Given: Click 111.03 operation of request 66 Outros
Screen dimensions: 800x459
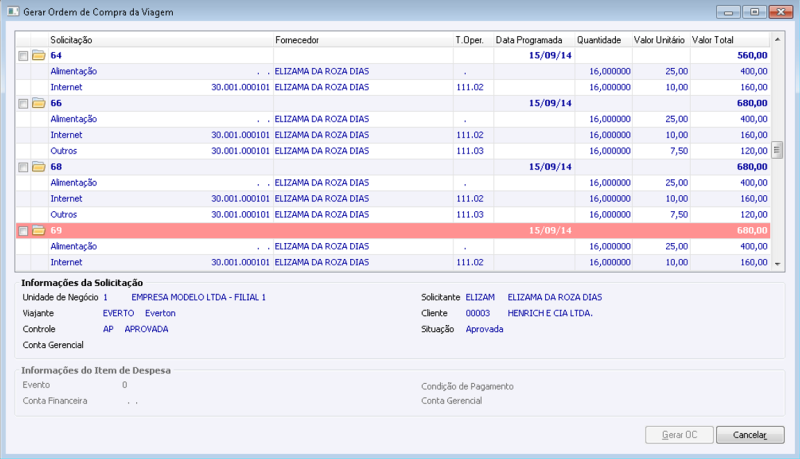Looking at the screenshot, I should [470, 151].
